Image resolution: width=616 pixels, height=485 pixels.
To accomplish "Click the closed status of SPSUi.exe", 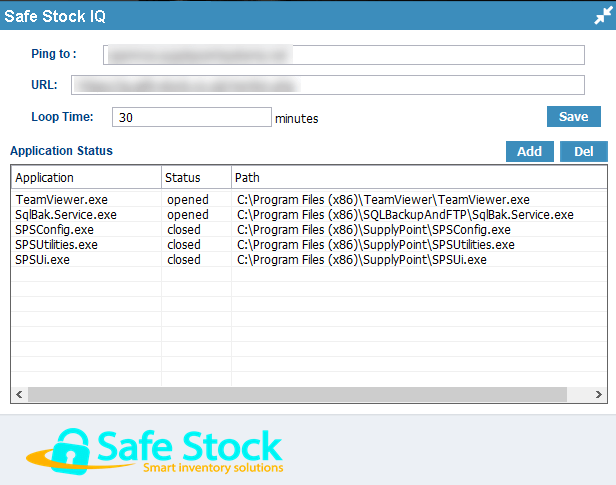I will coord(184,260).
